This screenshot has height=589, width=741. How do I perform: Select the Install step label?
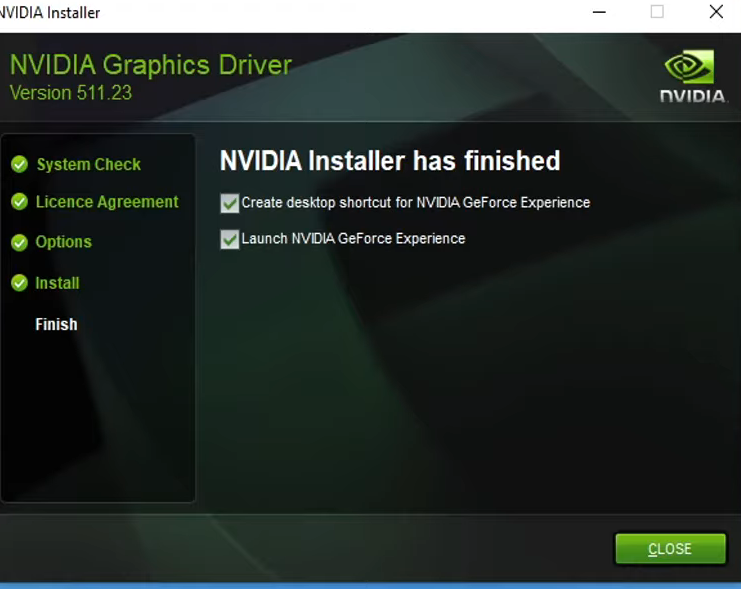click(57, 283)
